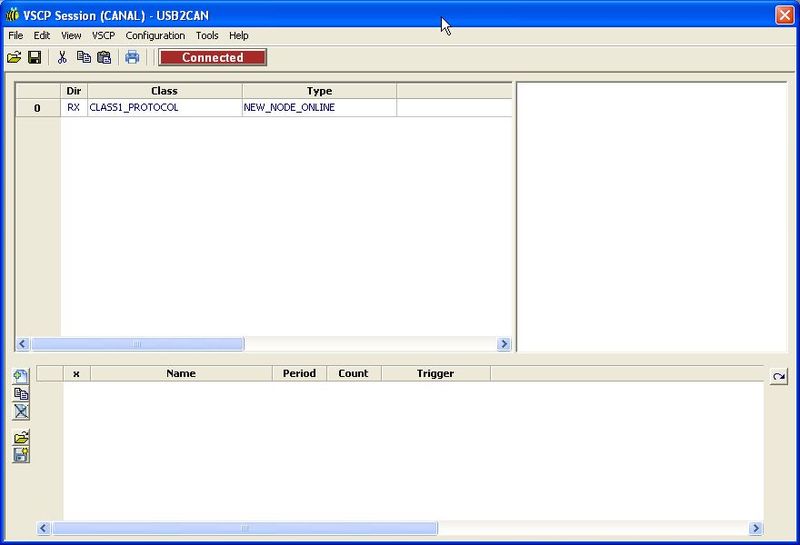Screen dimensions: 800x545
Task: Click the Class column header
Action: click(x=164, y=91)
